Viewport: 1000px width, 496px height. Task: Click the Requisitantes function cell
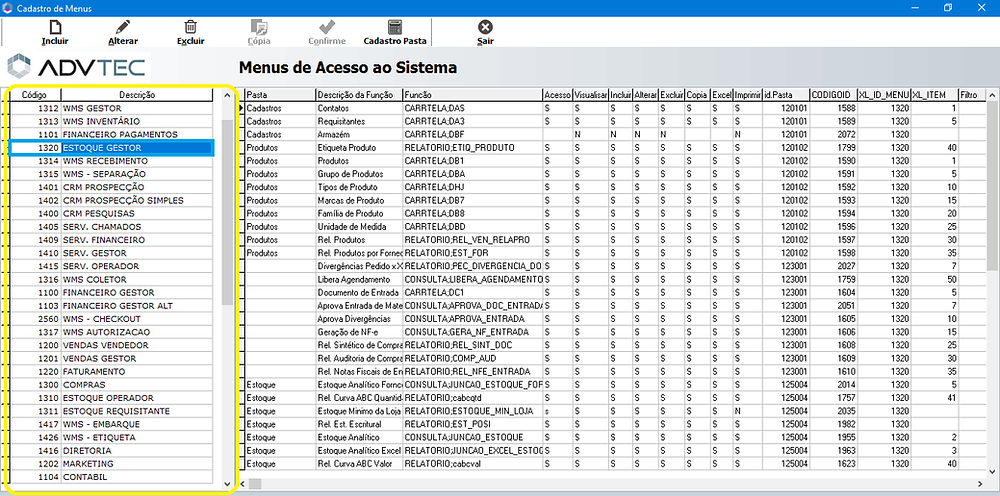tap(359, 121)
